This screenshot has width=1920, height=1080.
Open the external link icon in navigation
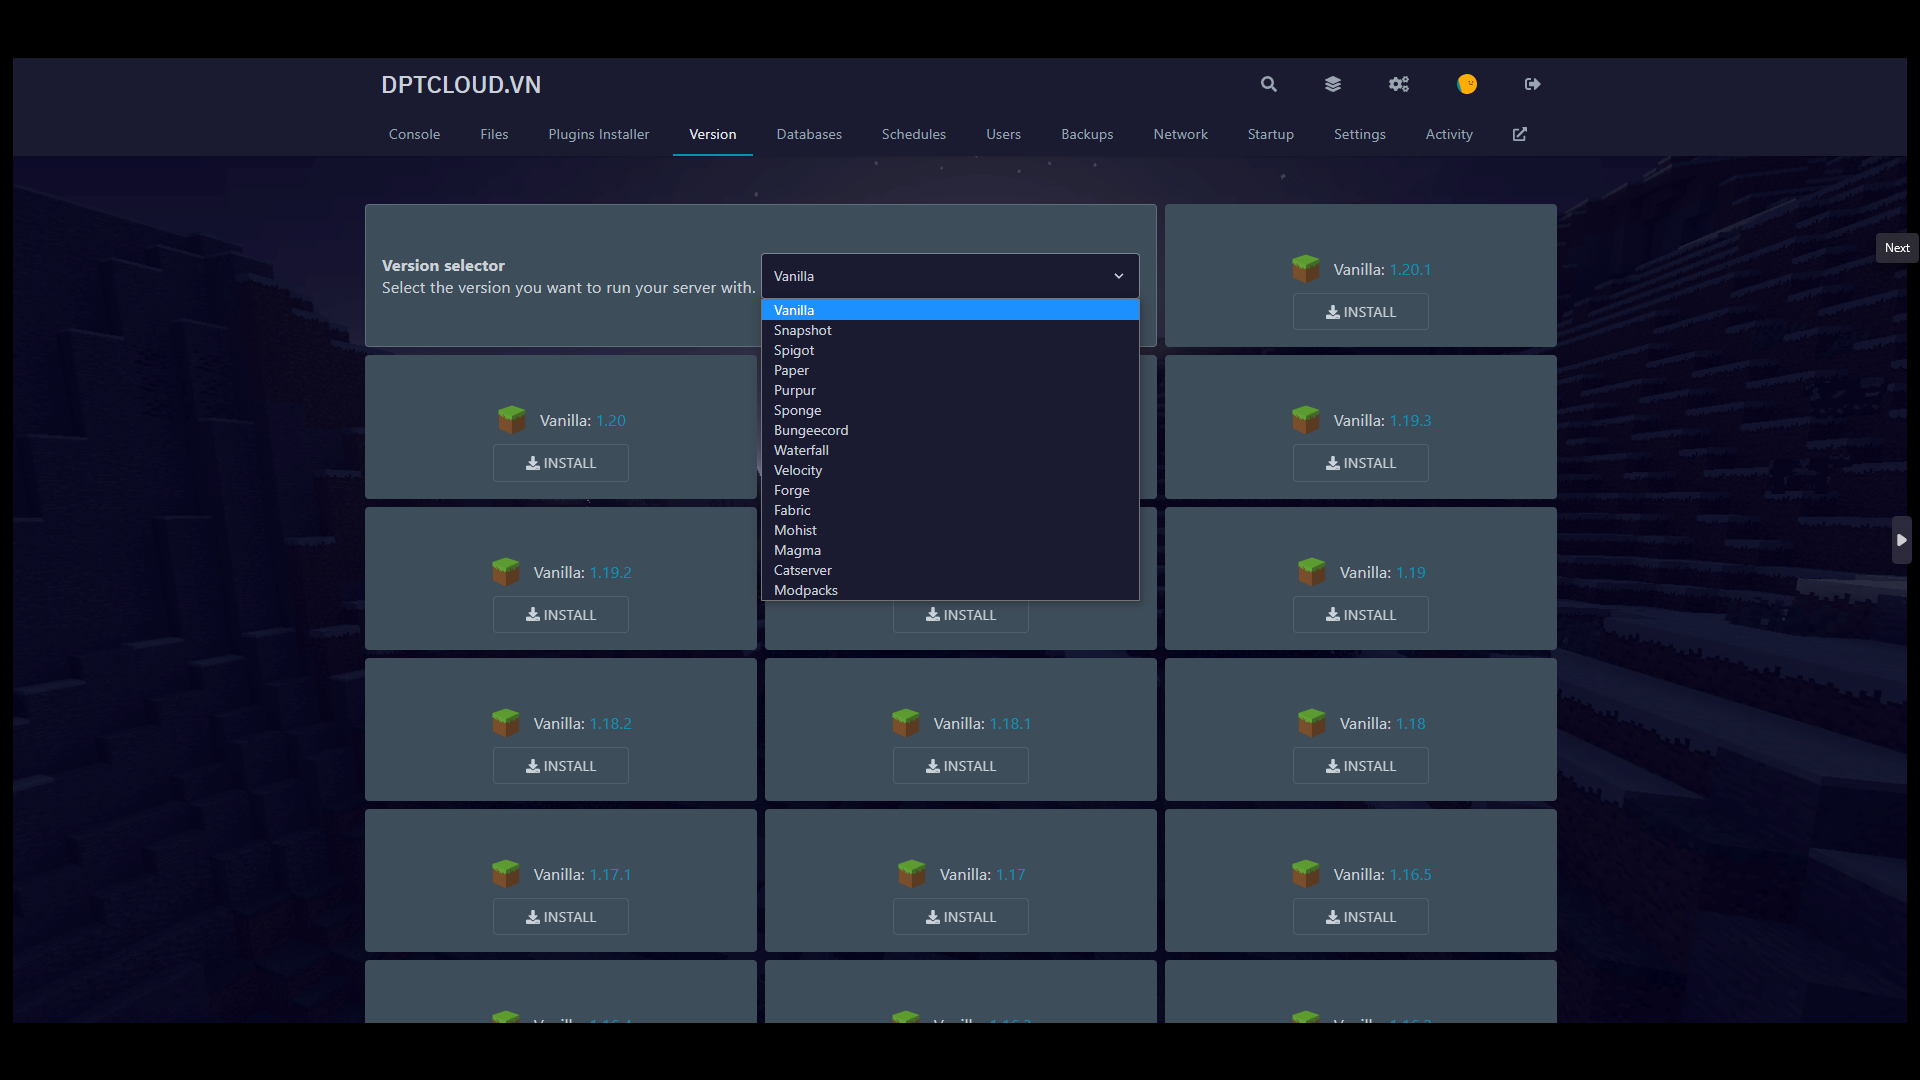click(1519, 134)
